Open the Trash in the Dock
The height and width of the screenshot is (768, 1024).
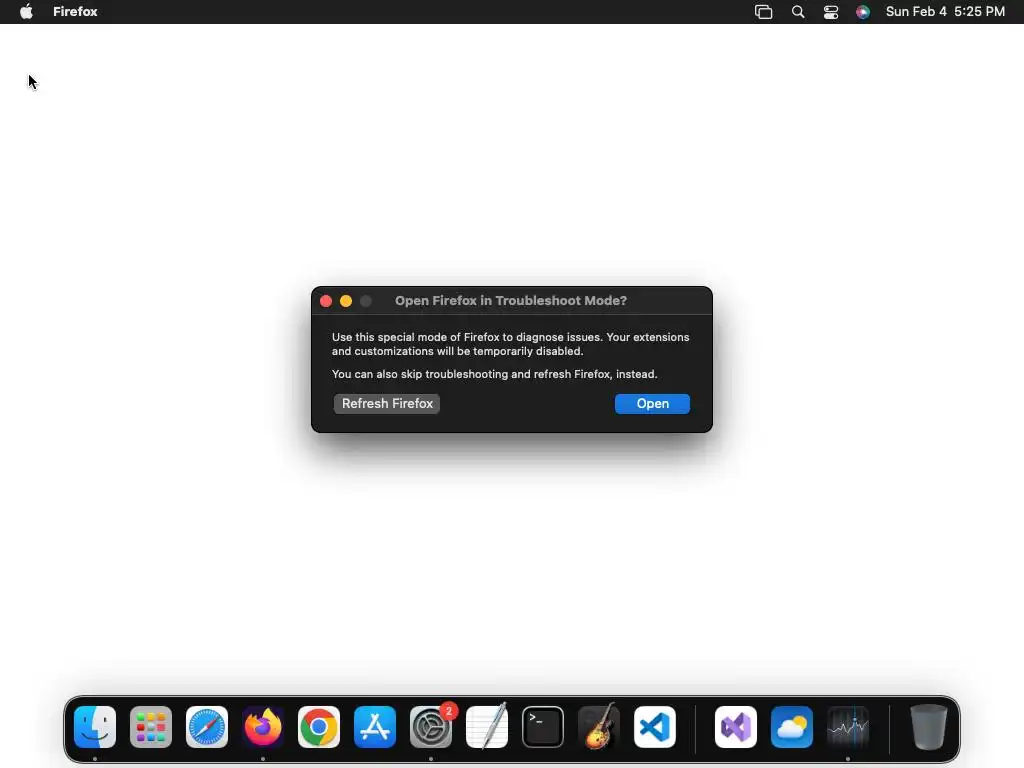coord(929,727)
